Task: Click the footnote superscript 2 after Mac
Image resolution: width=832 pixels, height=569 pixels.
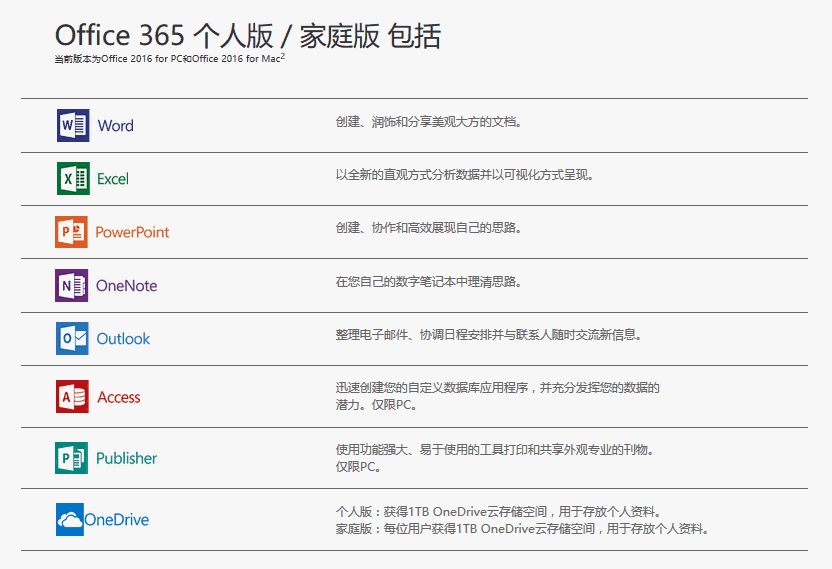Action: [x=283, y=56]
